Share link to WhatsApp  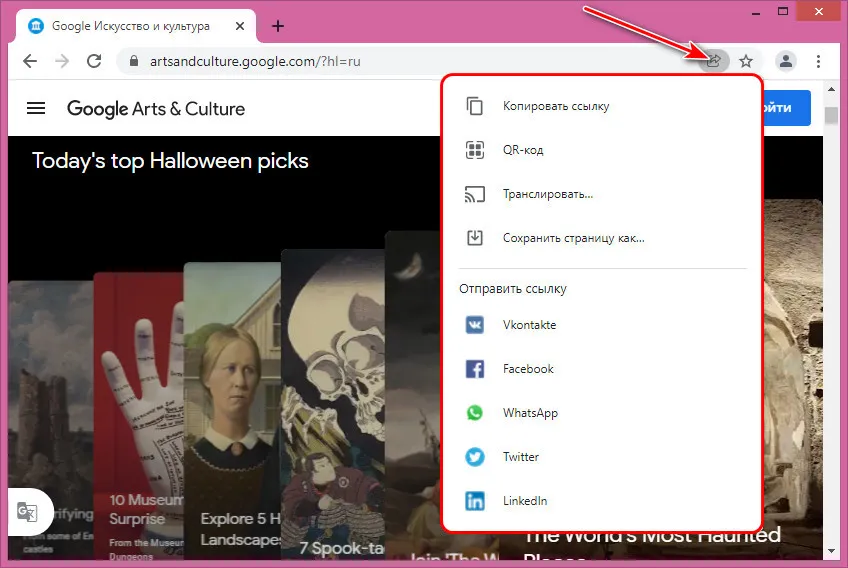coord(530,413)
